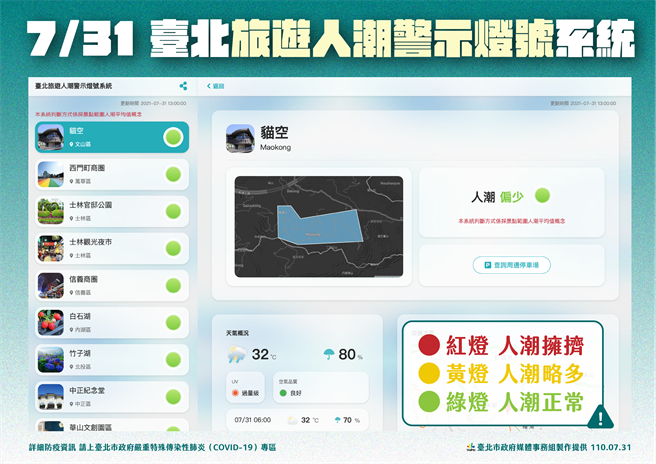656x464 pixels.
Task: Click the small umbrella beside 70%
Action: coord(337,420)
